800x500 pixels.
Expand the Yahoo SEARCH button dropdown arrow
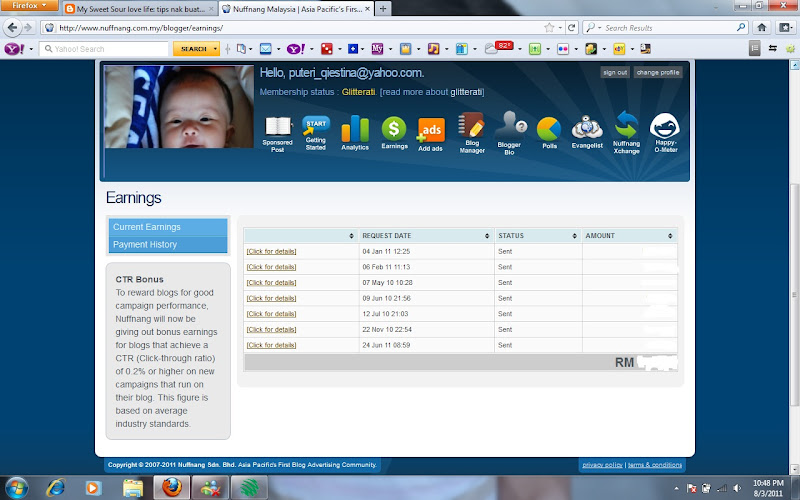[215, 49]
